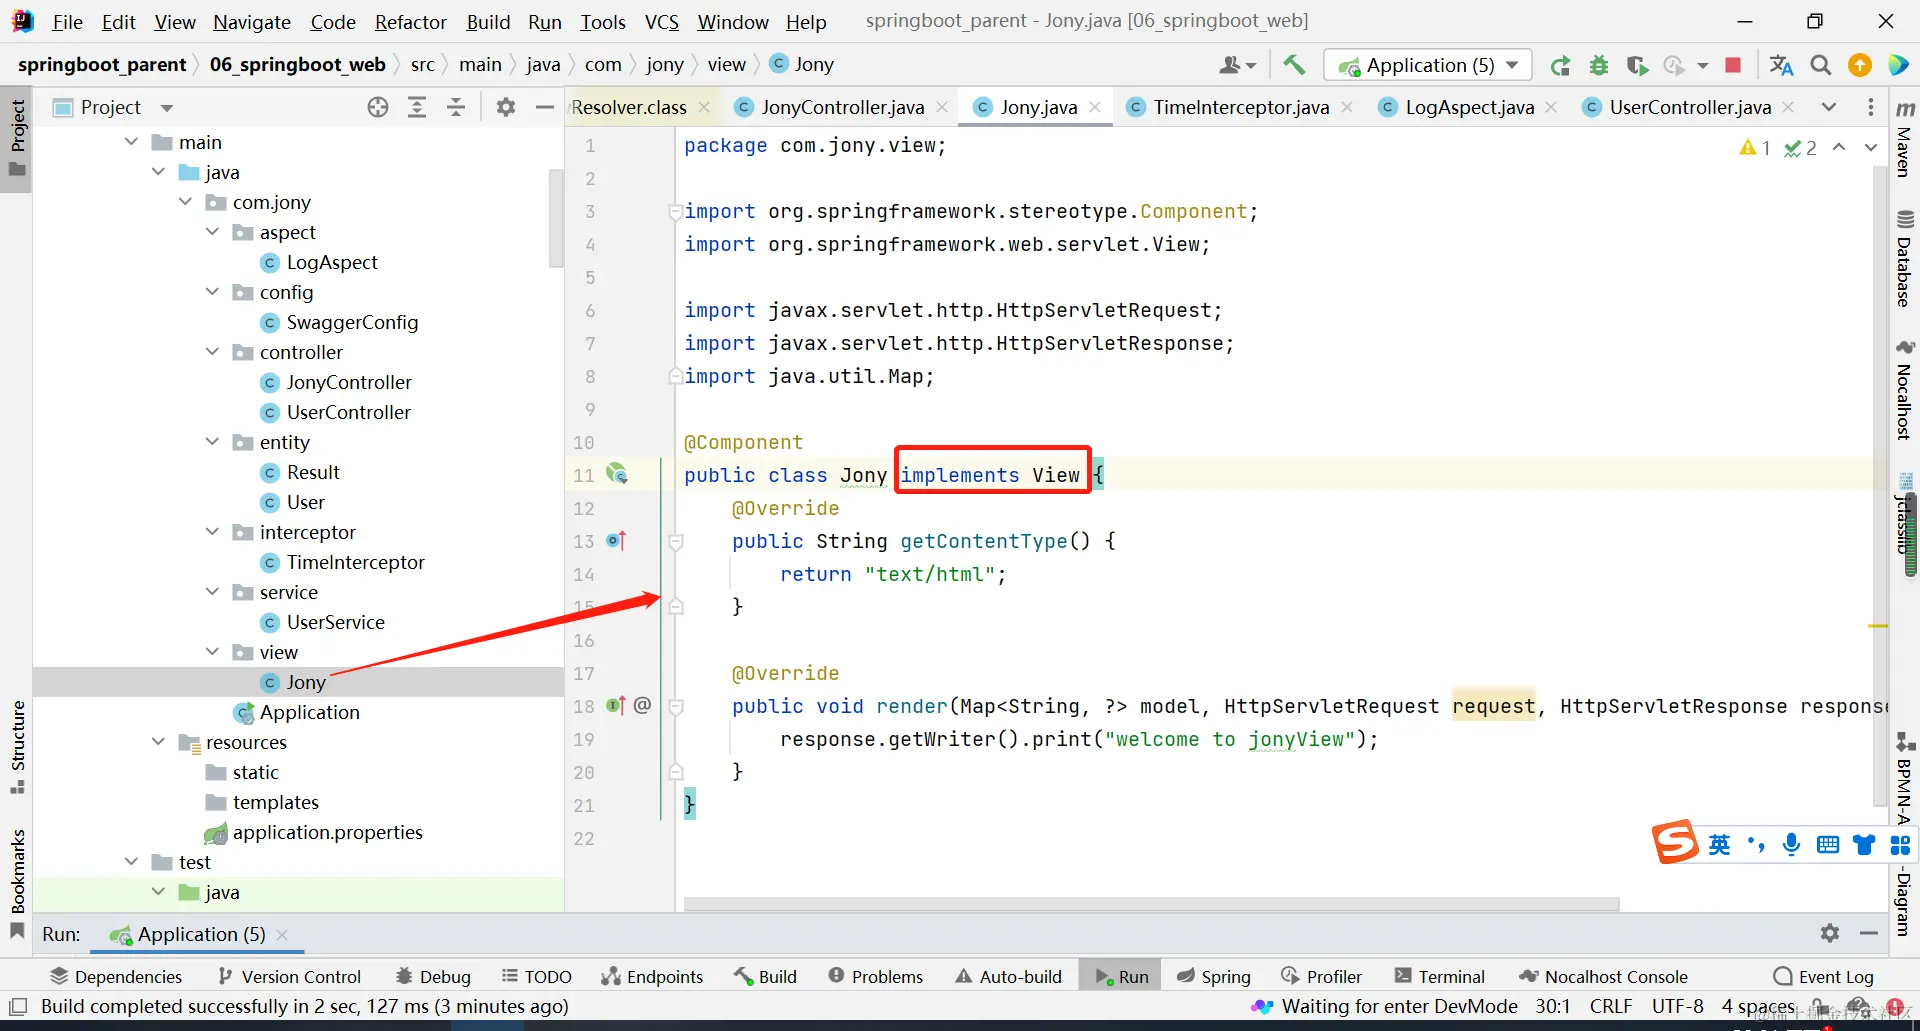Collapse all in Project panel
This screenshot has height=1031, width=1920.
pos(456,107)
